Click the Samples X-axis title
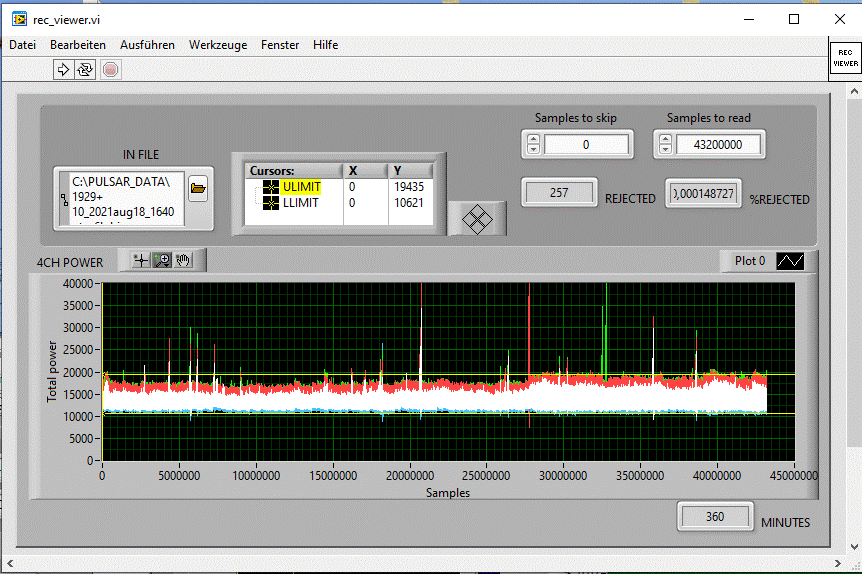The image size is (862, 574). (x=447, y=493)
